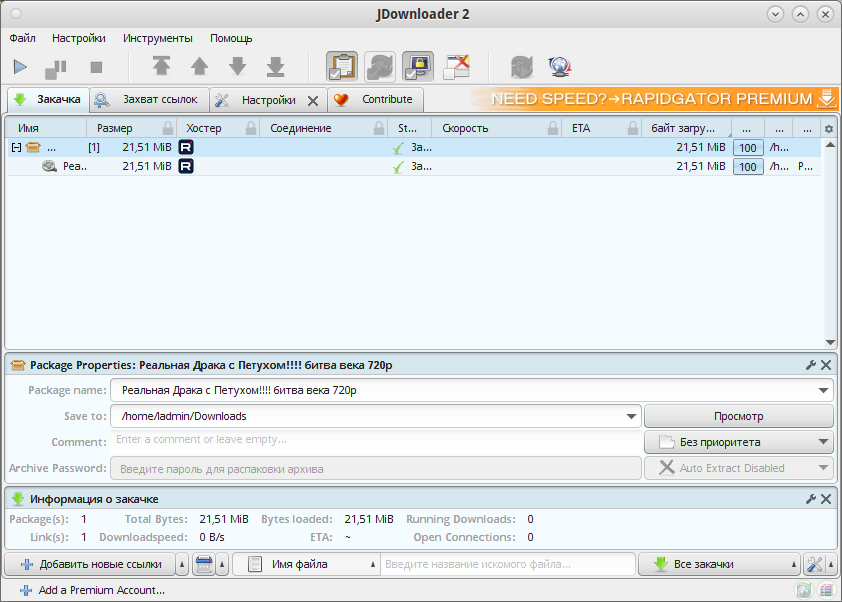Viewport: 842px width, 602px height.
Task: Click the file name search field
Action: [x=507, y=564]
